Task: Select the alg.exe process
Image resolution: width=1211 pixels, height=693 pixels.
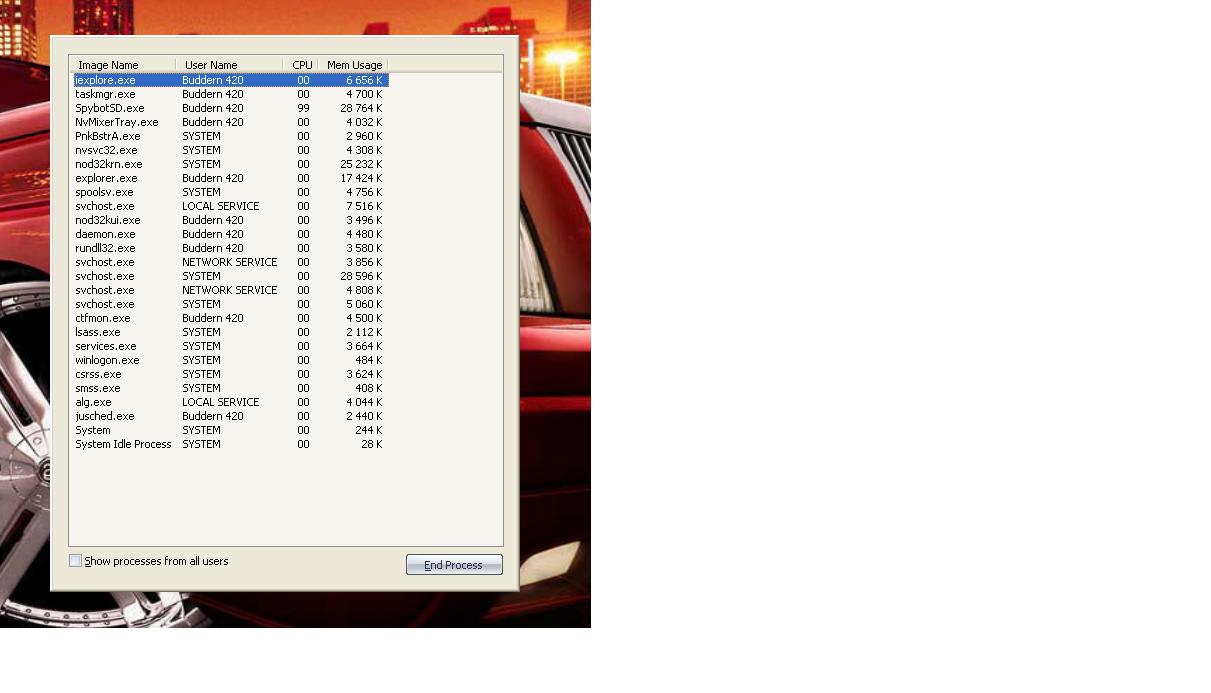Action: [230, 402]
